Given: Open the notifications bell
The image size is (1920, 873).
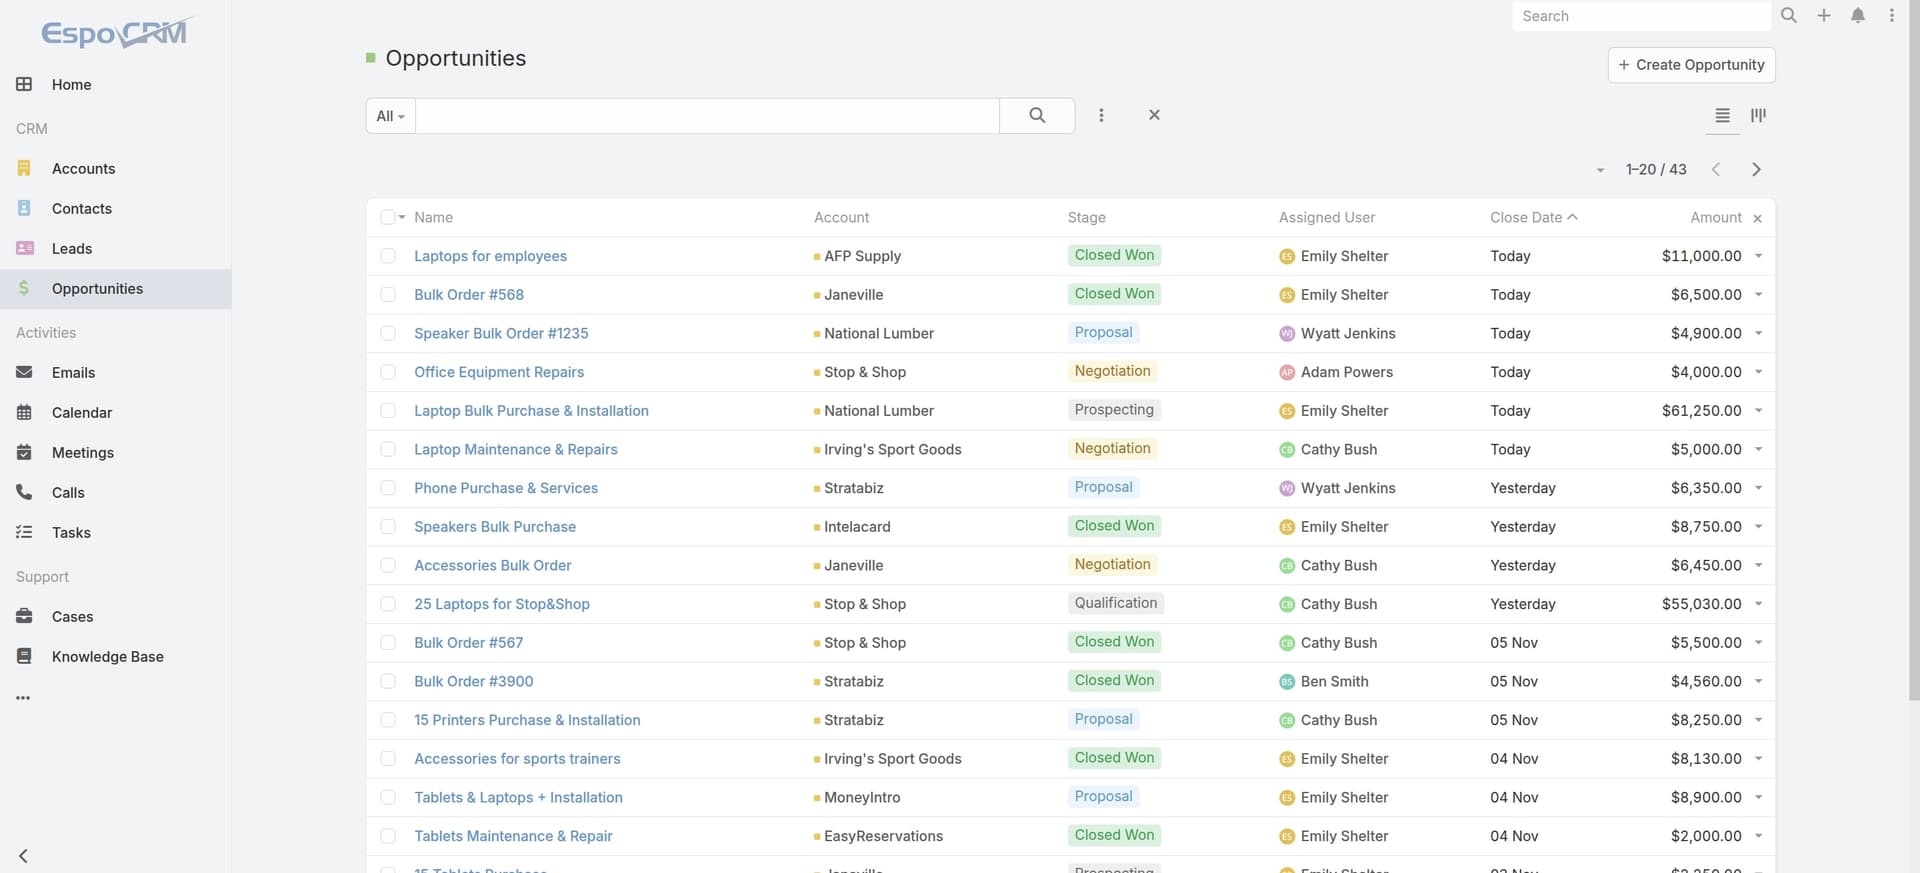Looking at the screenshot, I should coord(1858,16).
